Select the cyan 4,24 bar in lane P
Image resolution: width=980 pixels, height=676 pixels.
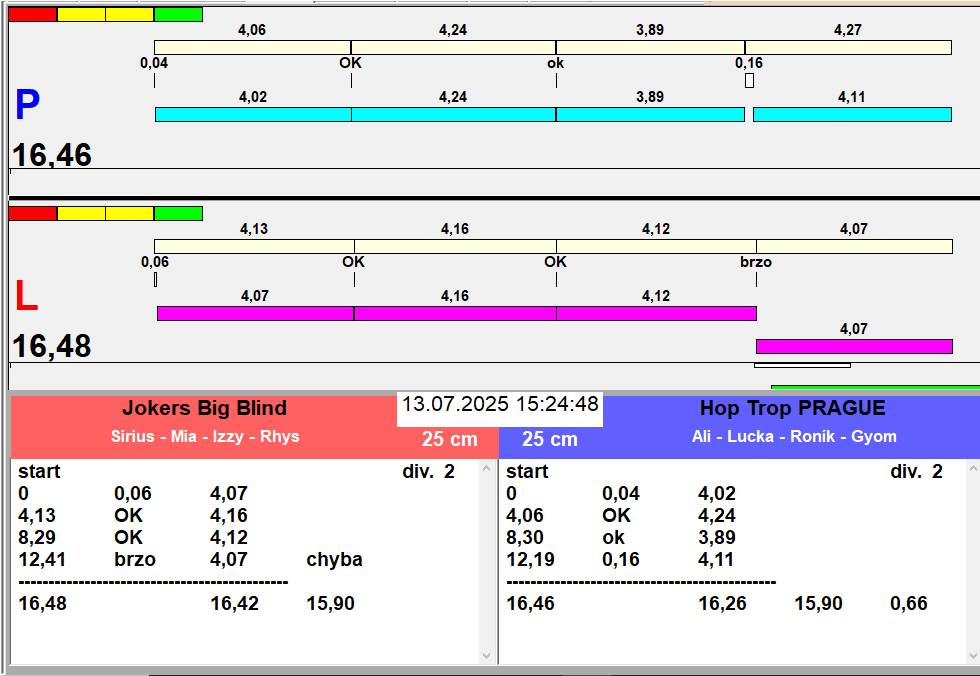coord(454,114)
